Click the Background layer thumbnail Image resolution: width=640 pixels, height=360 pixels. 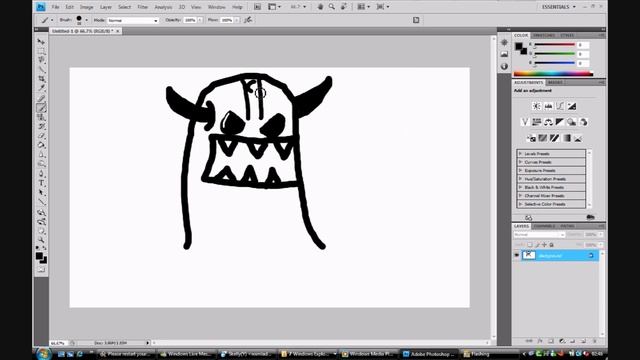529,256
